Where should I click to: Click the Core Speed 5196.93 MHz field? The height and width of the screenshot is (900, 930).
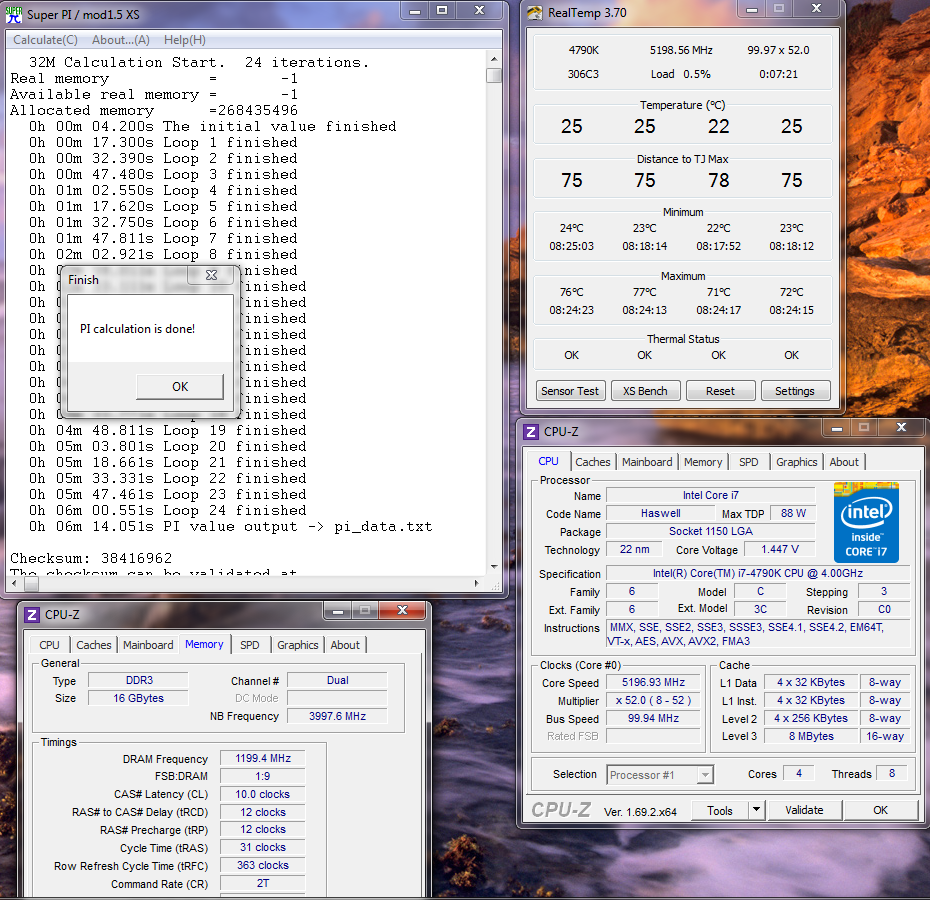[x=653, y=683]
